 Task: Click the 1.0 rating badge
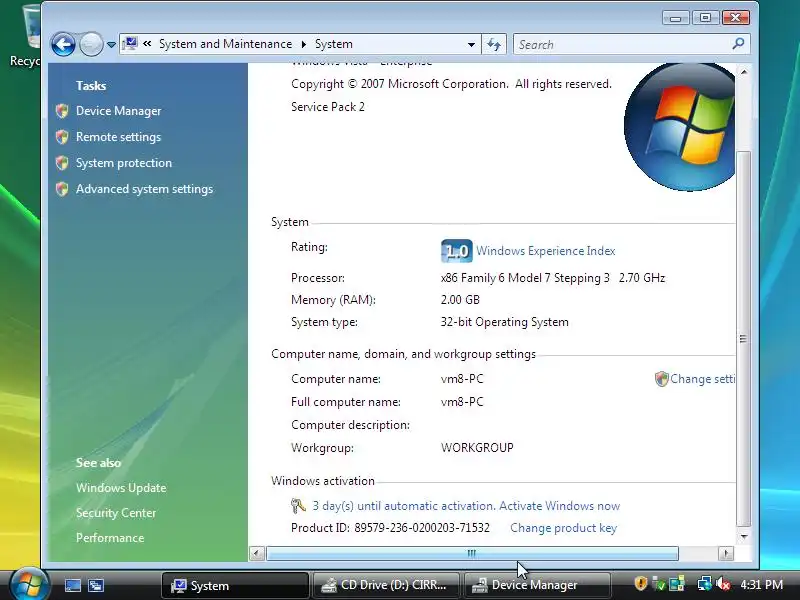[456, 251]
